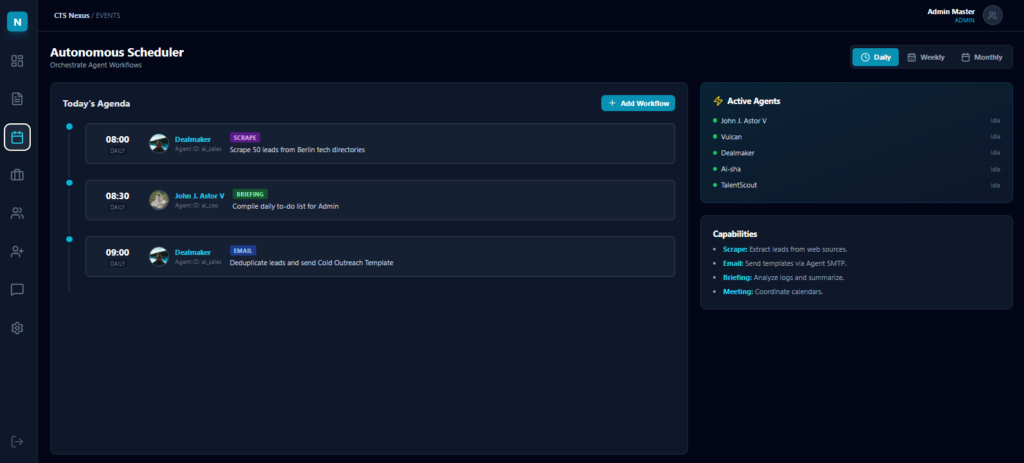Switch to the Daily view tab
Image resolution: width=1024 pixels, height=463 pixels.
point(876,57)
